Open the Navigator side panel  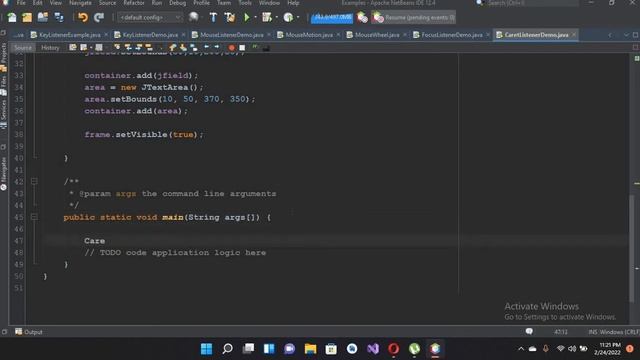(x=4, y=173)
